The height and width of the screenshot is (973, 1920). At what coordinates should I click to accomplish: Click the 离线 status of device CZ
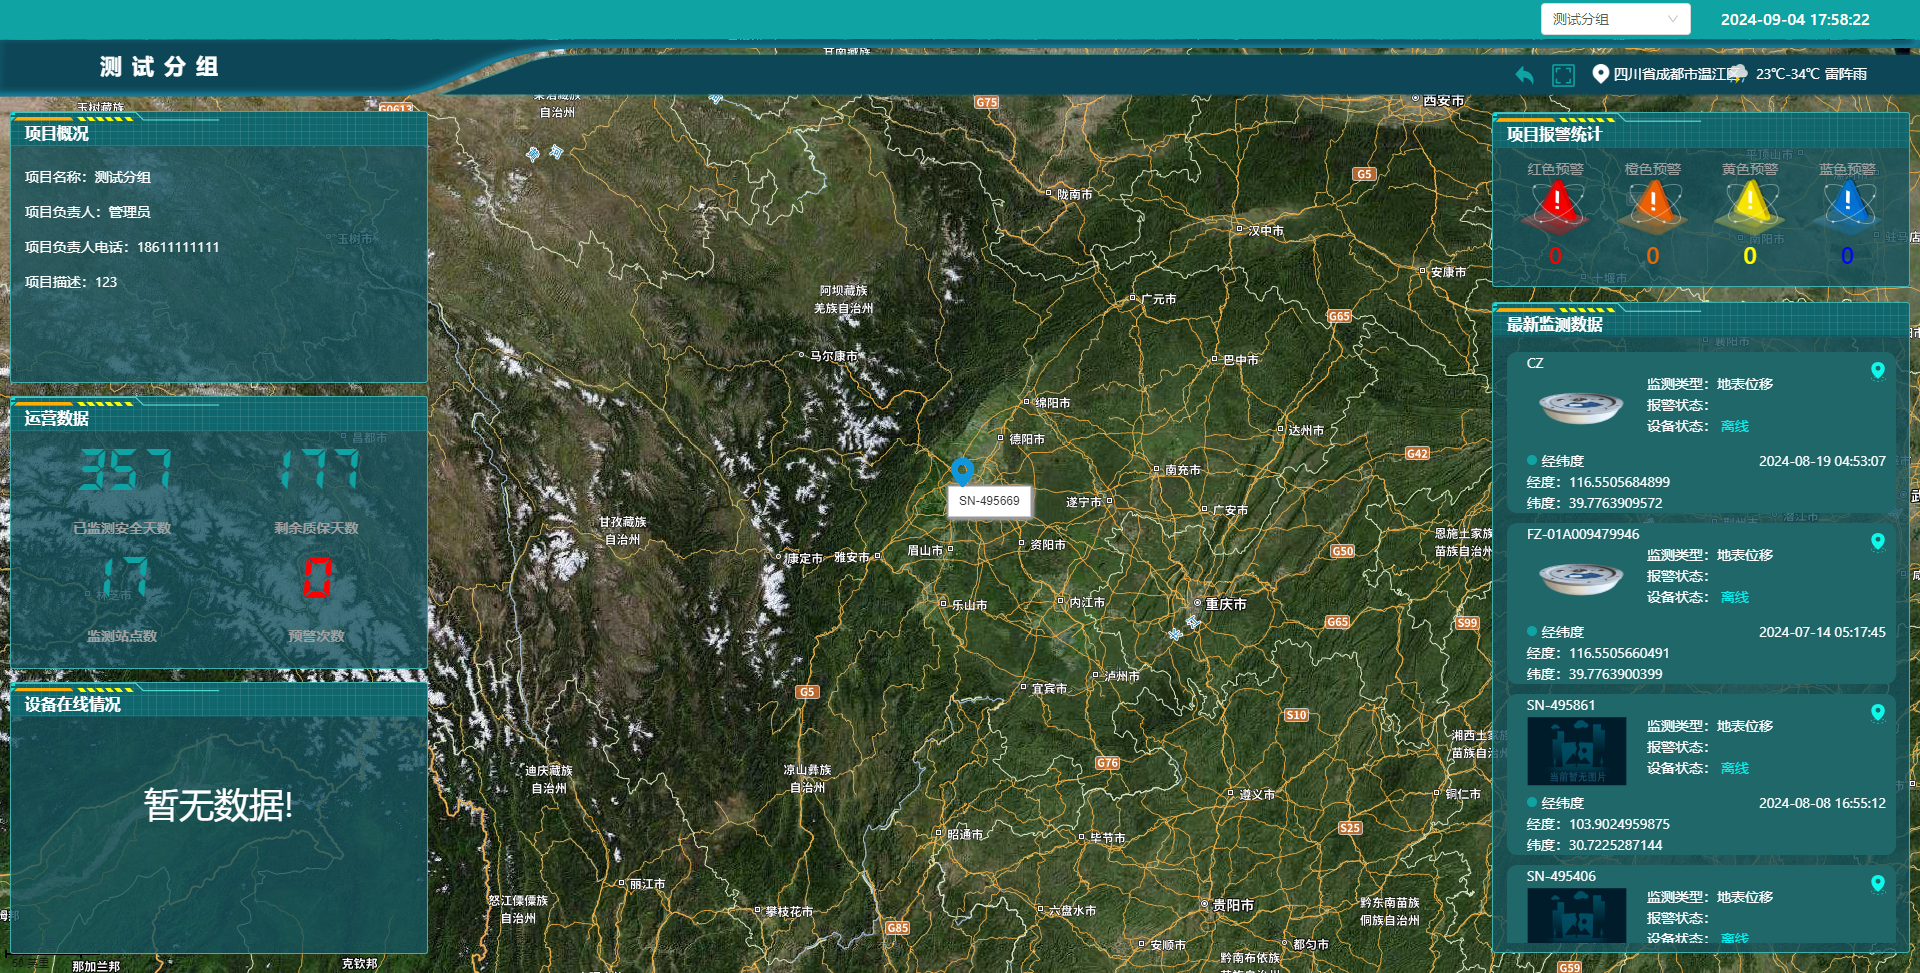pyautogui.click(x=1735, y=427)
